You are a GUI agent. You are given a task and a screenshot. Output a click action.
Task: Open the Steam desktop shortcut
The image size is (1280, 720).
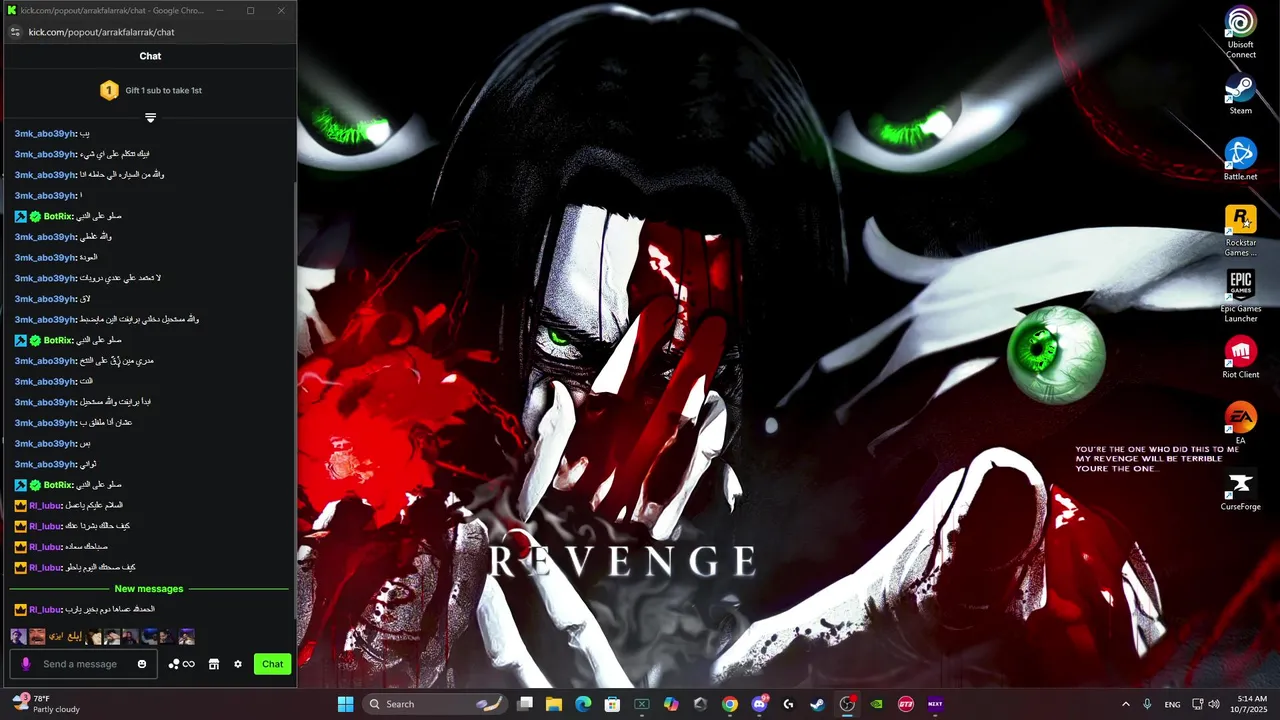tap(1241, 95)
